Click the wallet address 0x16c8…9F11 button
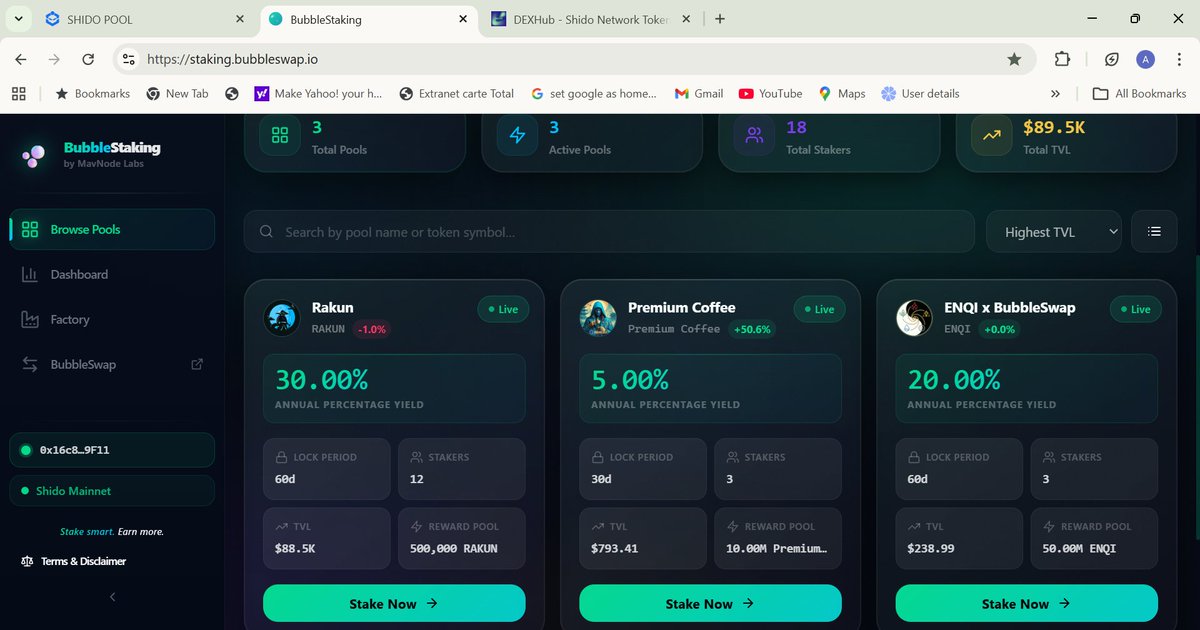1200x630 pixels. [x=112, y=450]
